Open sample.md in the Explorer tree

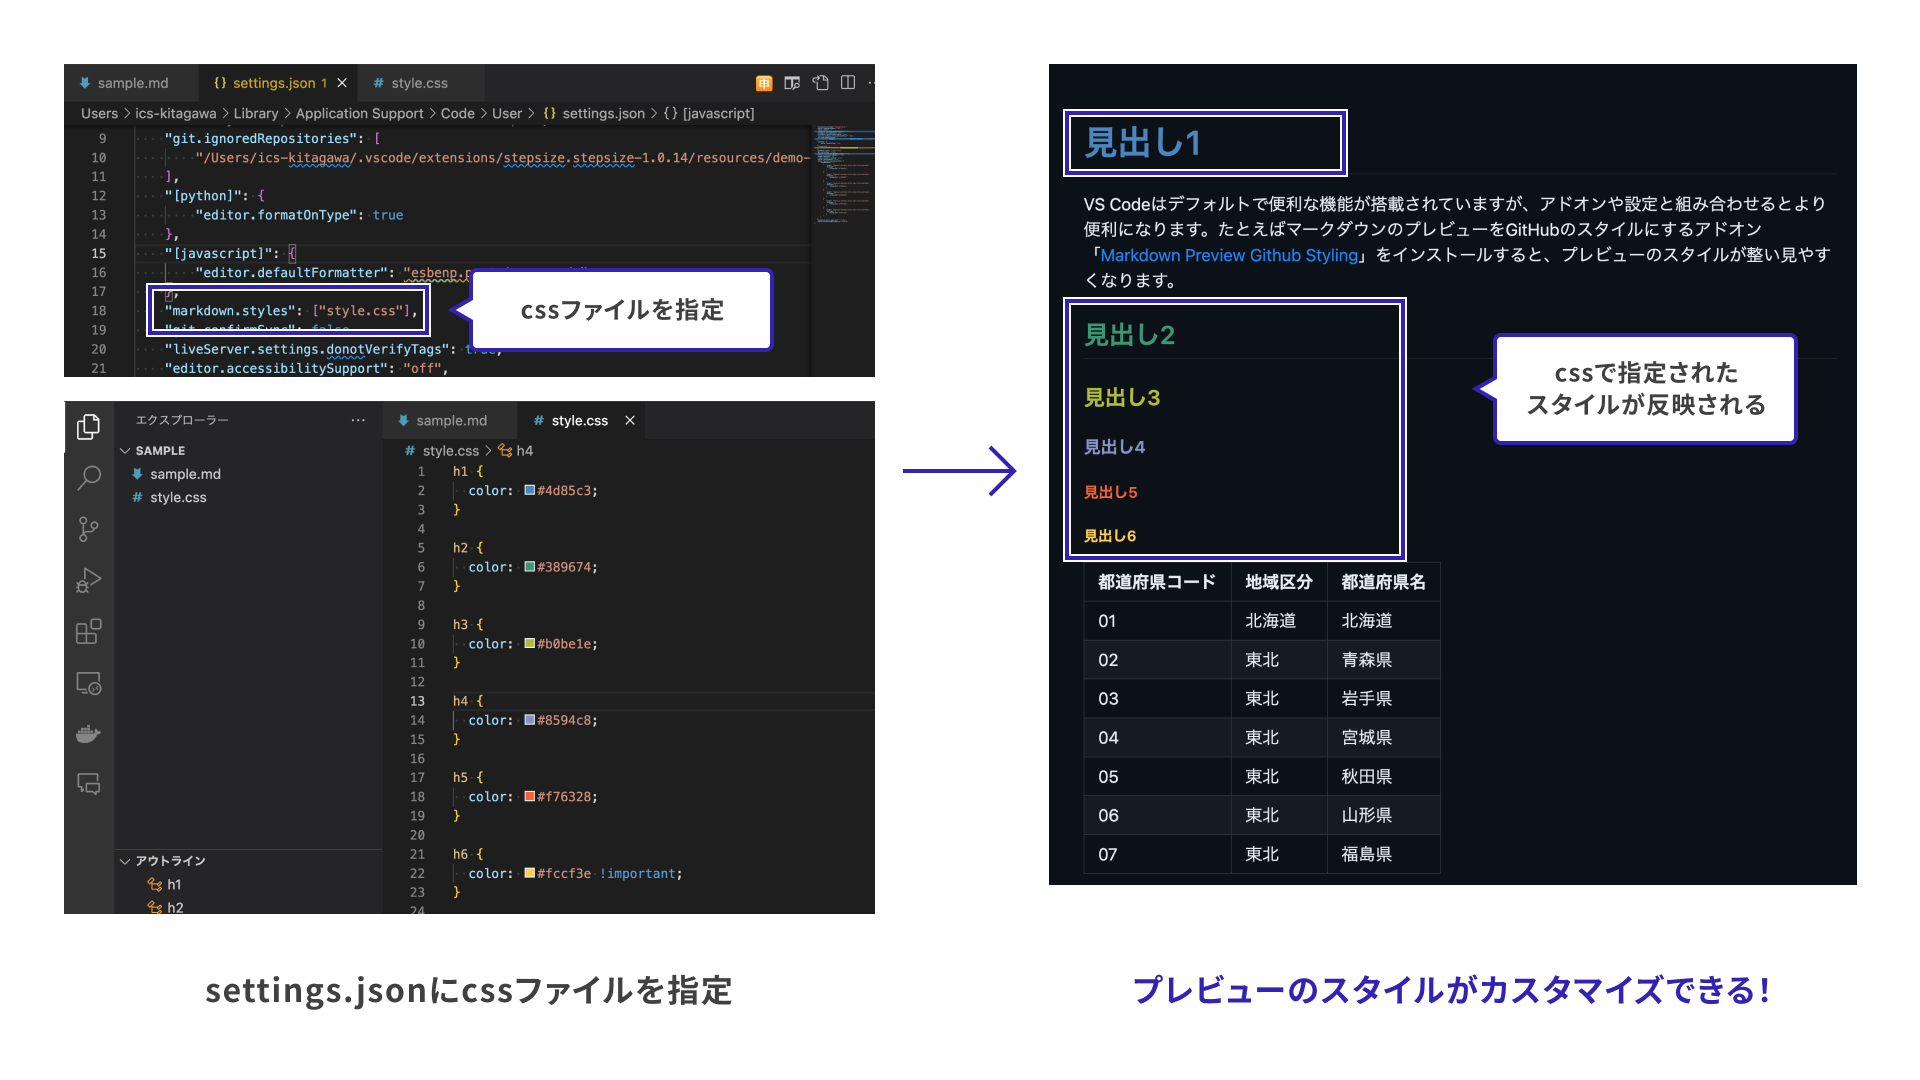pyautogui.click(x=185, y=474)
